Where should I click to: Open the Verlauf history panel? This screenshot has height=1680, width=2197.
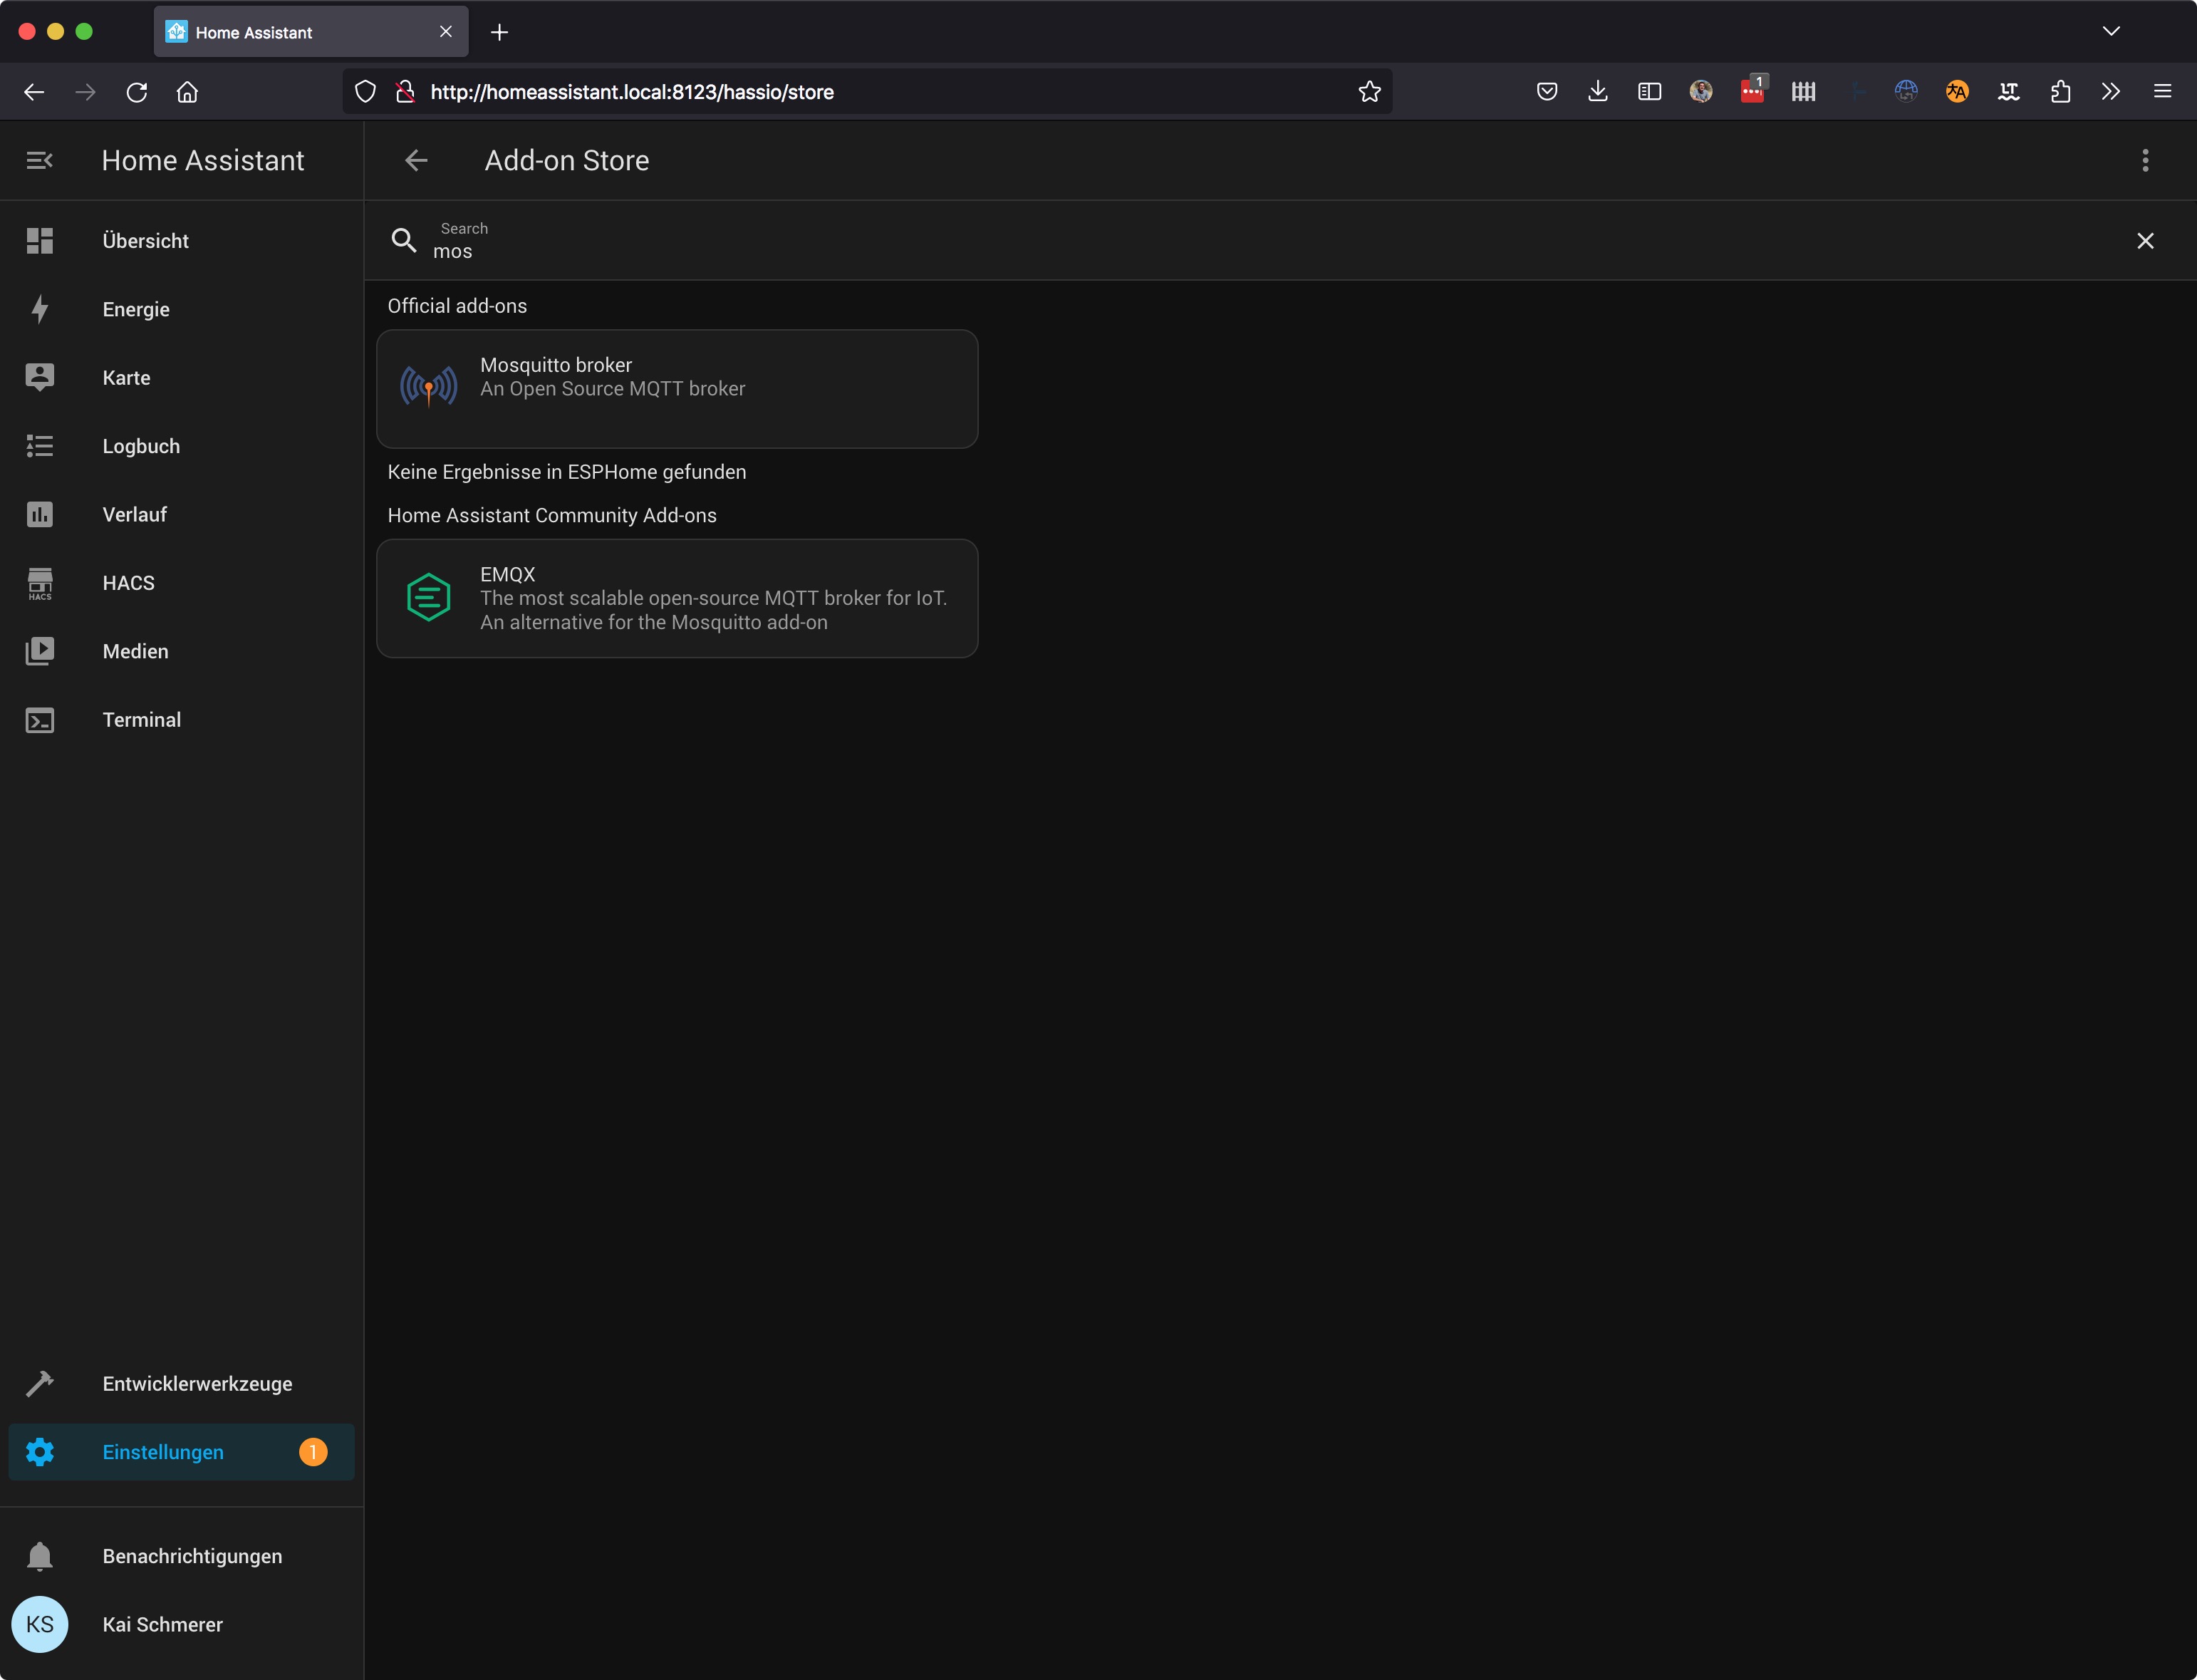point(134,514)
